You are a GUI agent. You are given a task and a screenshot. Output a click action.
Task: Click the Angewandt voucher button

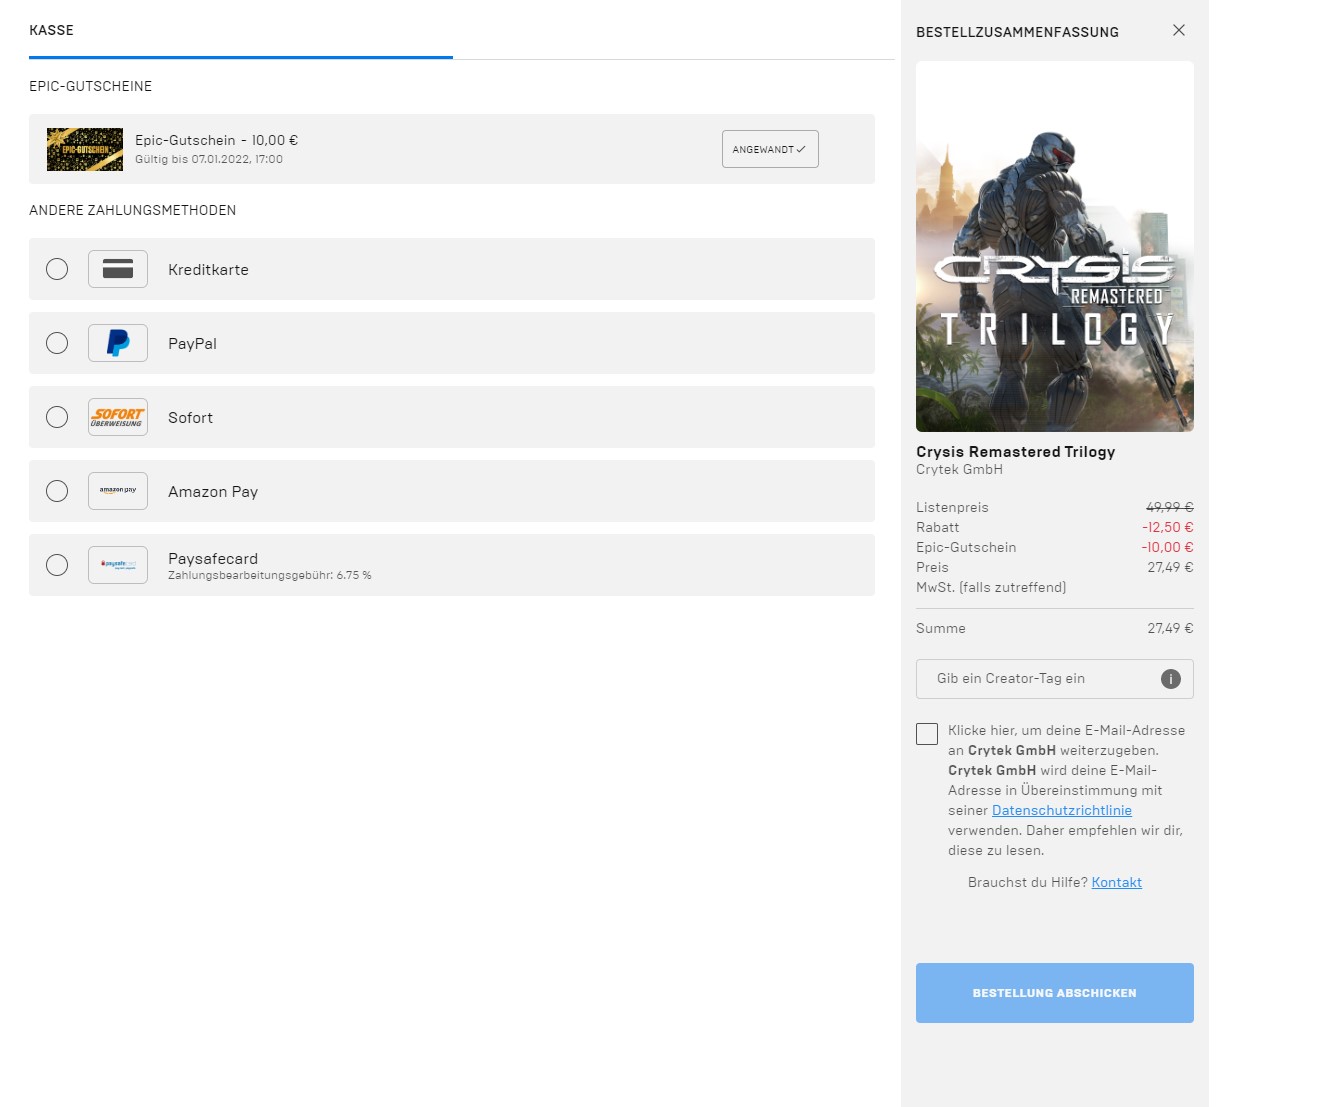click(770, 149)
